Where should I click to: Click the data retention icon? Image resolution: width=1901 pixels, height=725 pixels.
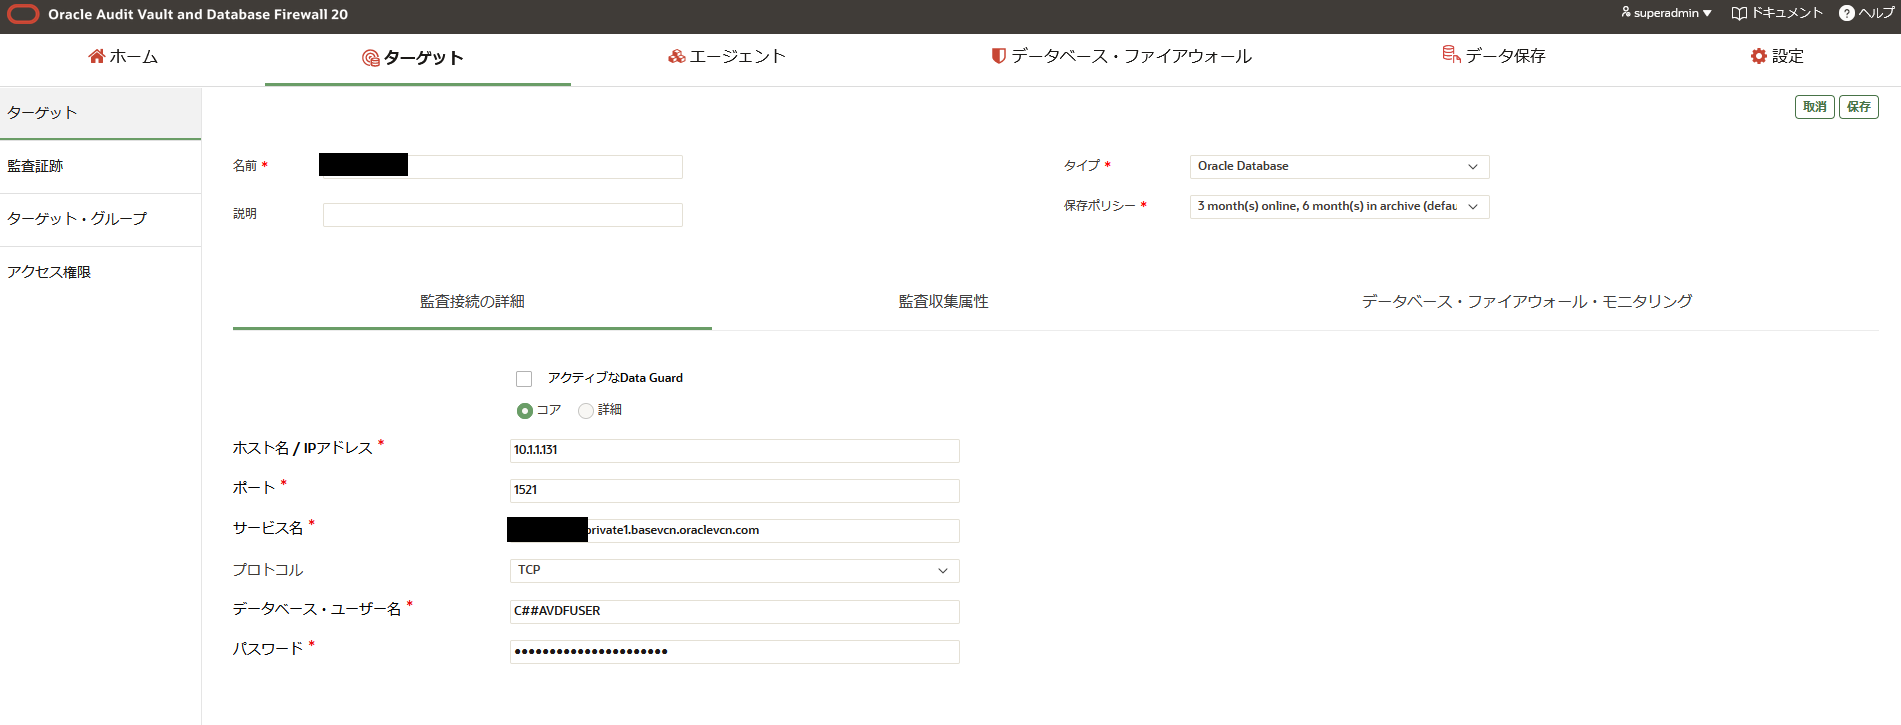point(1451,54)
